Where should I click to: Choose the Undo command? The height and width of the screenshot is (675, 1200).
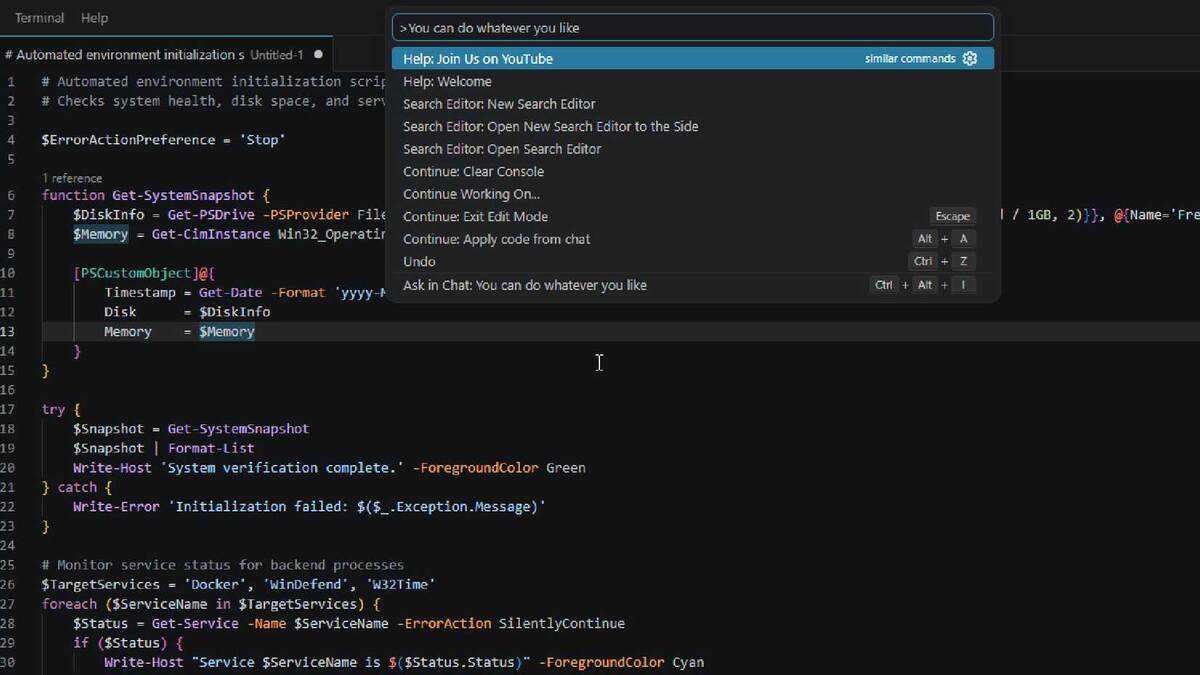coord(693,262)
